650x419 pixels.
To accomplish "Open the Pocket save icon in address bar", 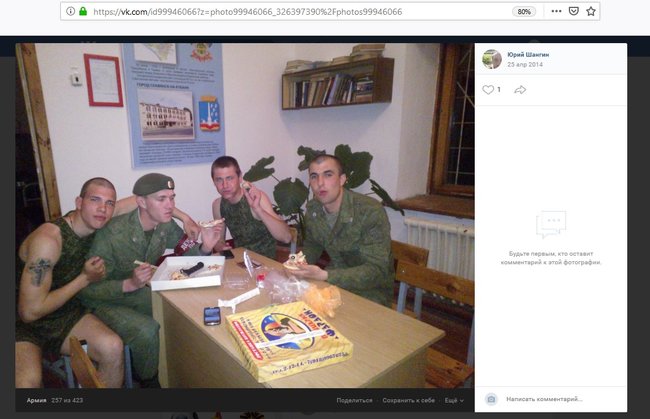I will coord(571,11).
